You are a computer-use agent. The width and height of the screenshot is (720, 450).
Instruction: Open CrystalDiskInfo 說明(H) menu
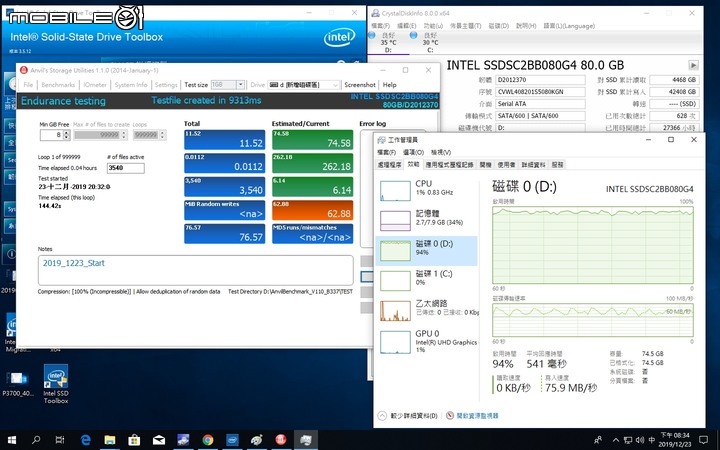(x=526, y=26)
